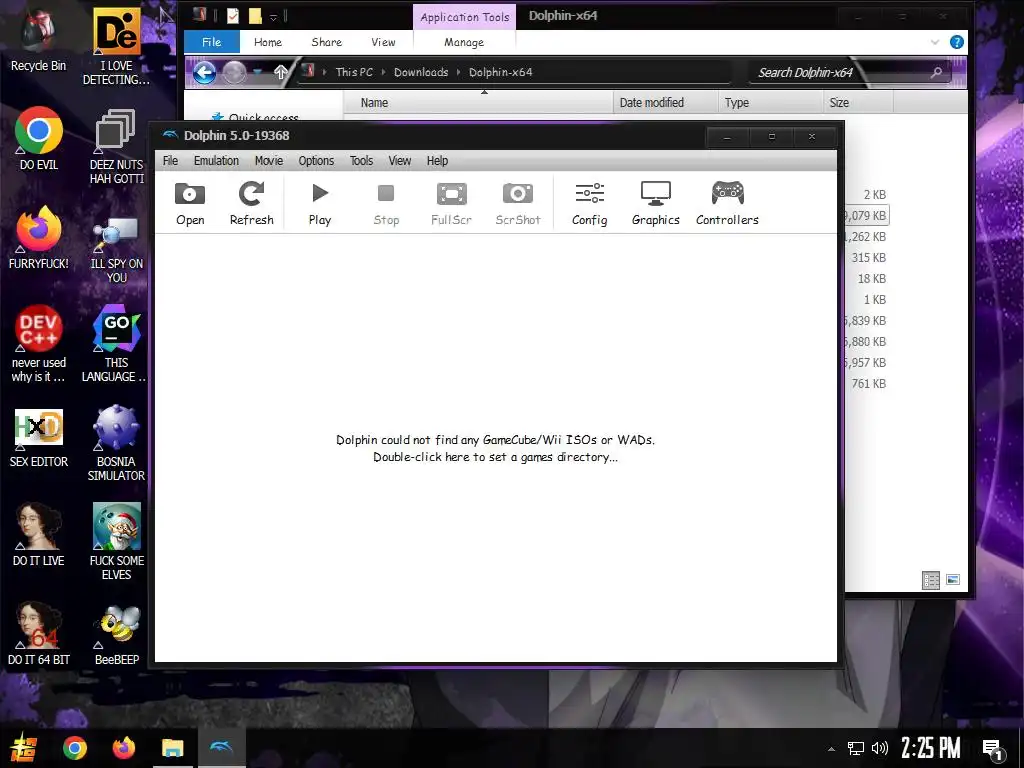This screenshot has width=1024, height=768.
Task: Open the Tools menu in Dolphin
Action: tap(361, 161)
